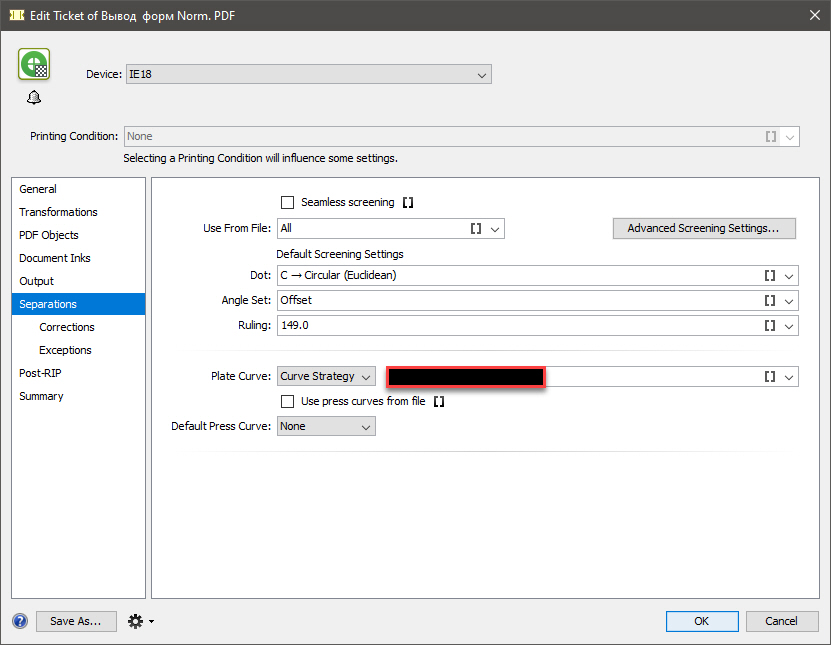Click the bracket icon in Printing Condition field
This screenshot has width=831, height=645.
[771, 137]
